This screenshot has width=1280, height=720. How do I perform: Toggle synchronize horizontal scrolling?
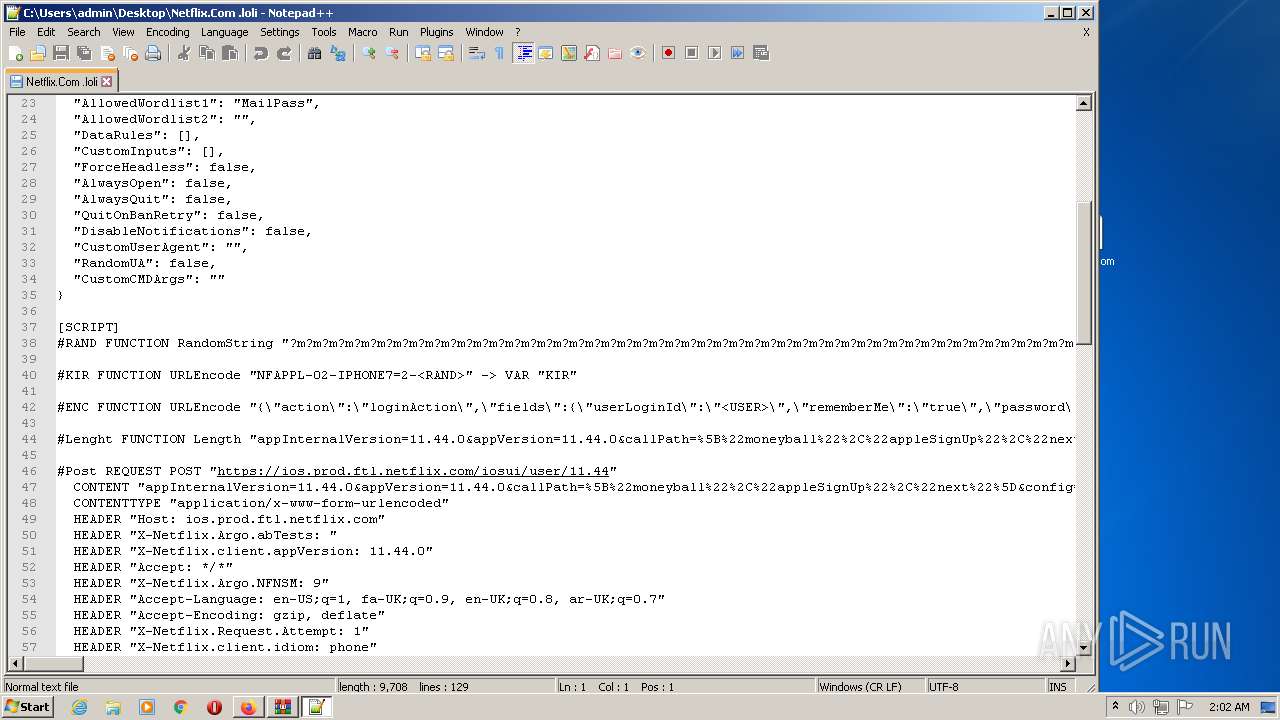pos(445,53)
